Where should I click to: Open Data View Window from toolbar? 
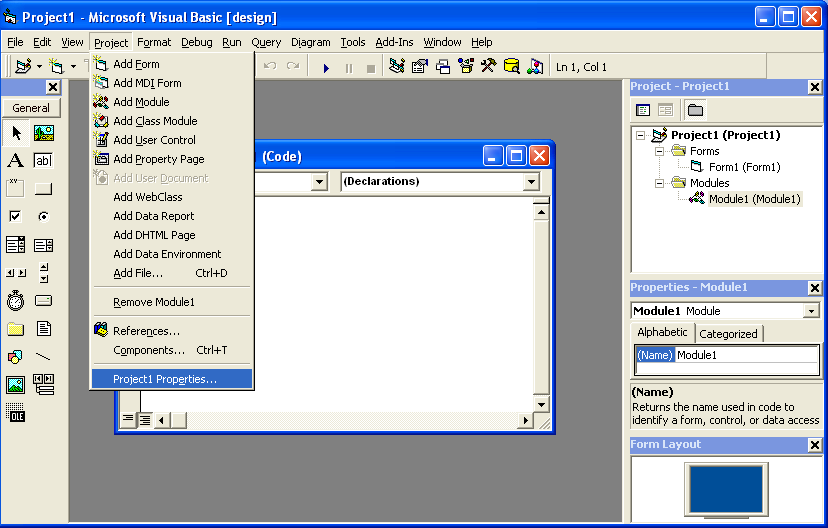512,67
